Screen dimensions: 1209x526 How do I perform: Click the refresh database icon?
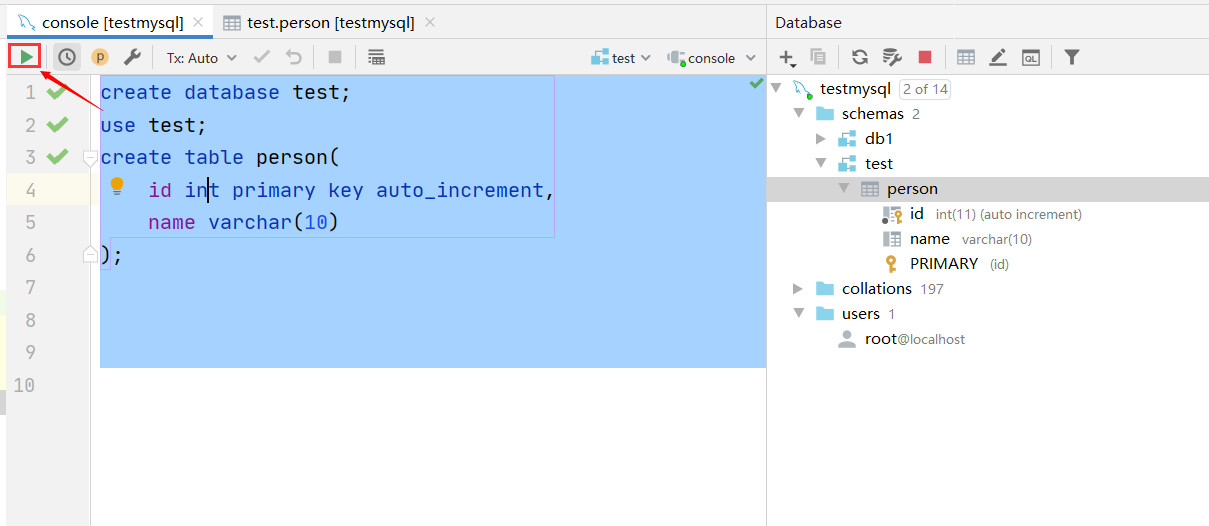click(x=860, y=57)
